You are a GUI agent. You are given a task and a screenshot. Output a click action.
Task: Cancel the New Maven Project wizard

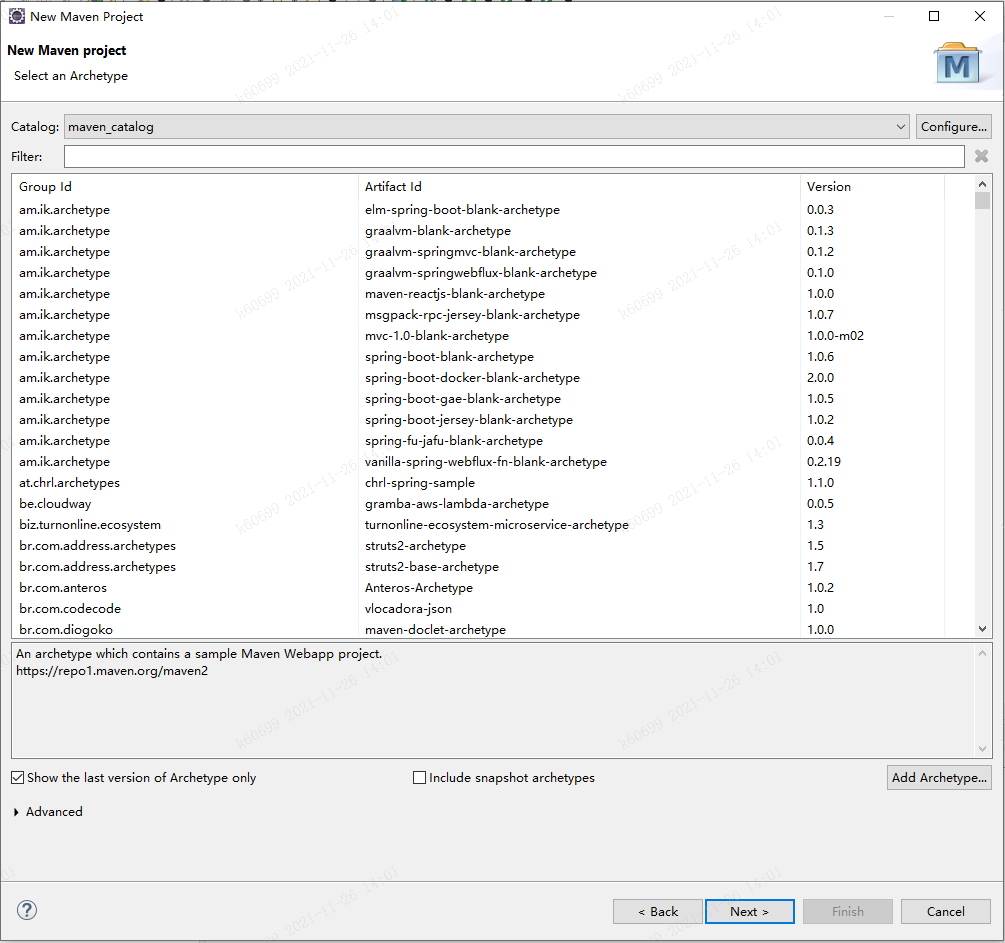pos(945,911)
